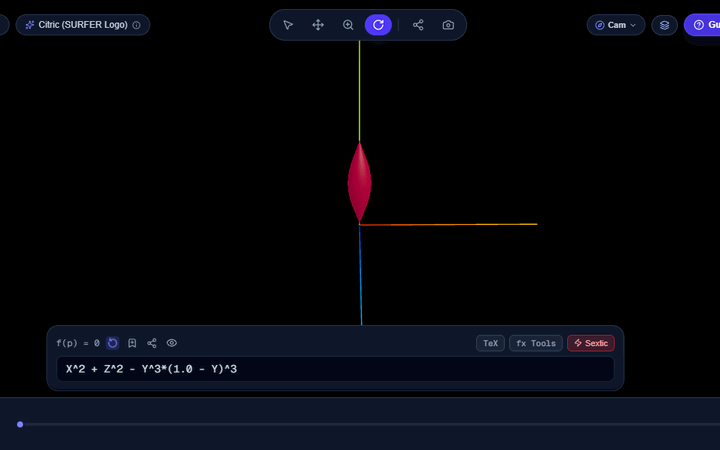Share the formula from editor panel

152,343
